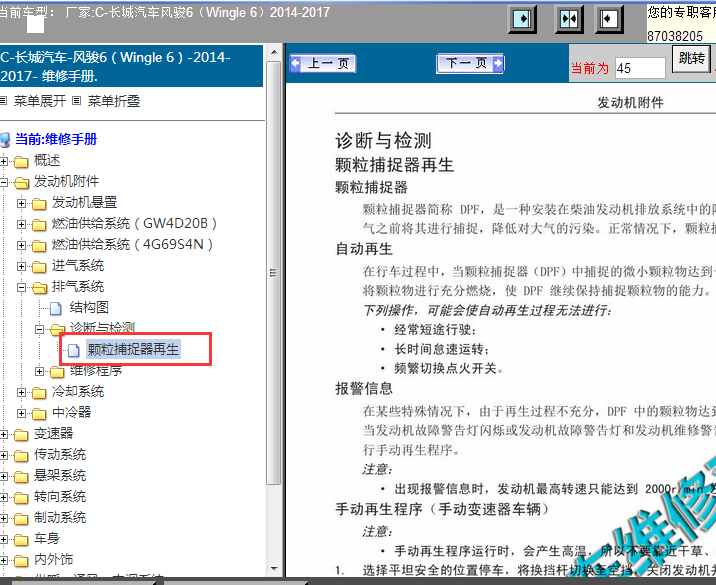The height and width of the screenshot is (585, 716).
Task: Expand the 进气系统 folder
Action: (21, 266)
